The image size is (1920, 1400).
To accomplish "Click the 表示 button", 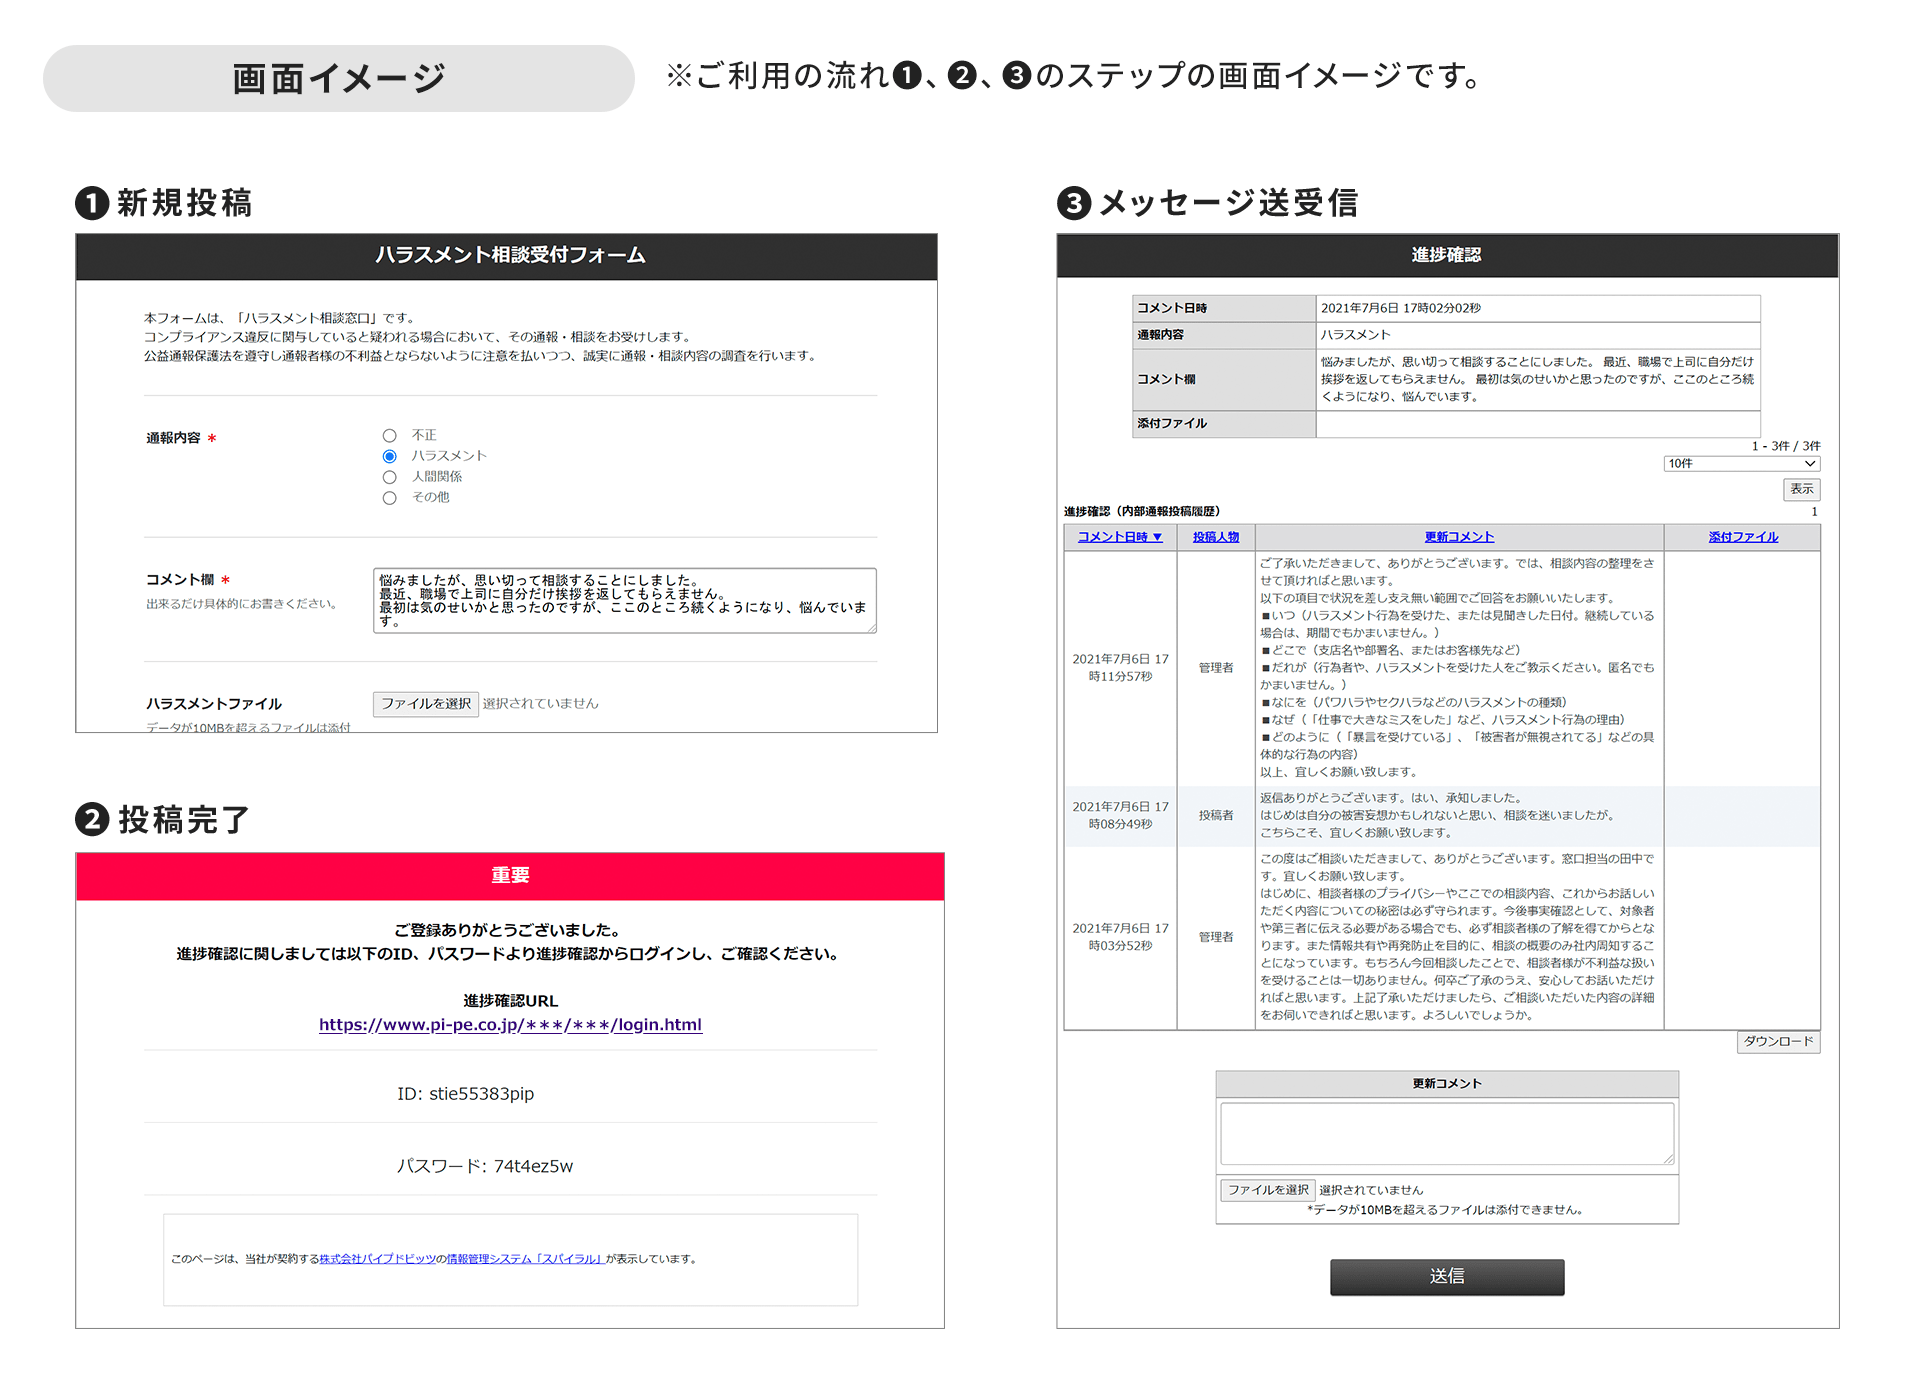I will pyautogui.click(x=1801, y=489).
